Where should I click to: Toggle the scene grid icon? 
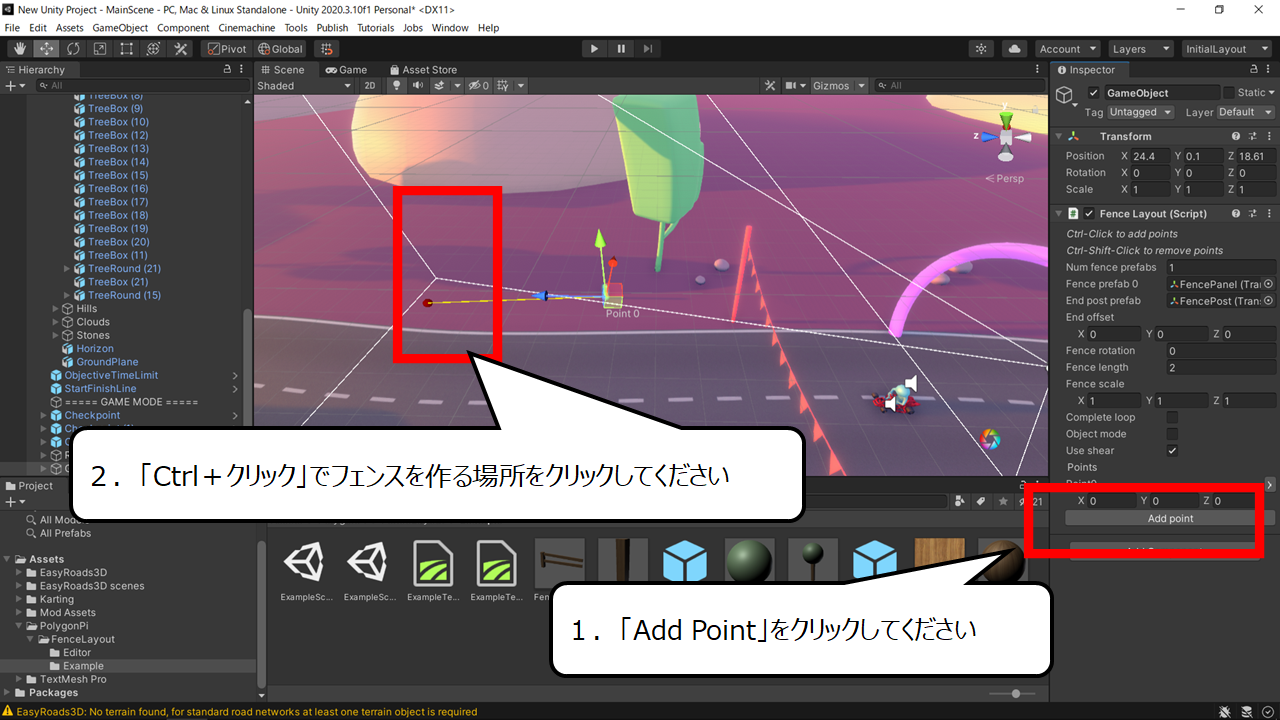pos(503,86)
